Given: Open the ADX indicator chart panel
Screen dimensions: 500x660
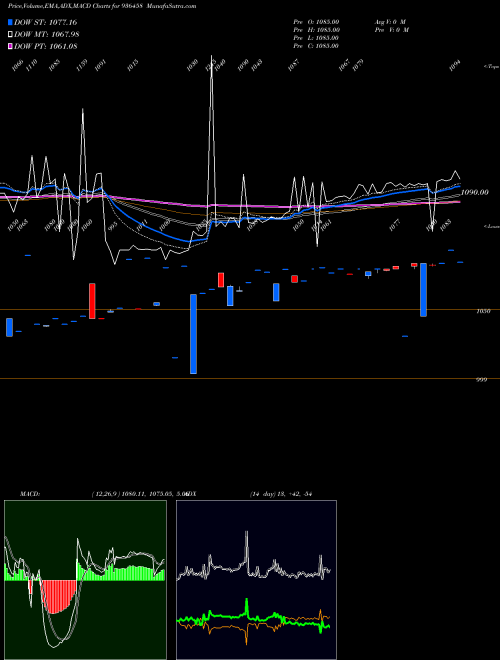Looking at the screenshot, I should 256,580.
